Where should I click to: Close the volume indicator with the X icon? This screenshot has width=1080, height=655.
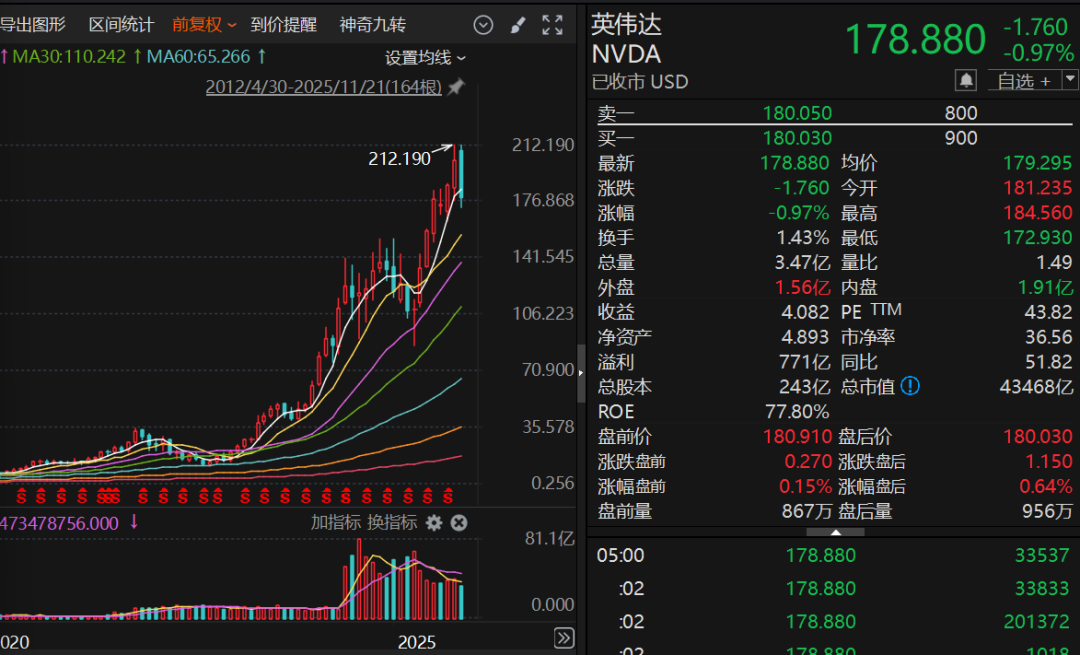pyautogui.click(x=458, y=522)
